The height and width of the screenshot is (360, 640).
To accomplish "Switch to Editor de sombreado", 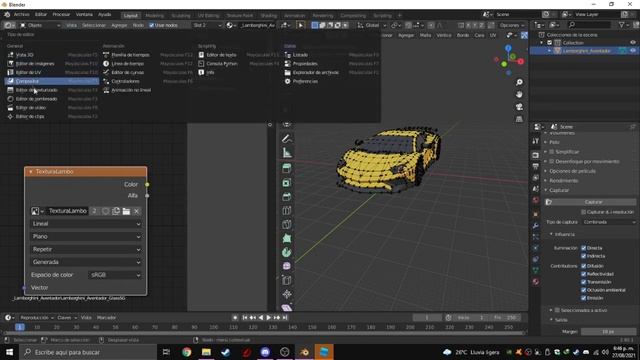I will pyautogui.click(x=36, y=99).
